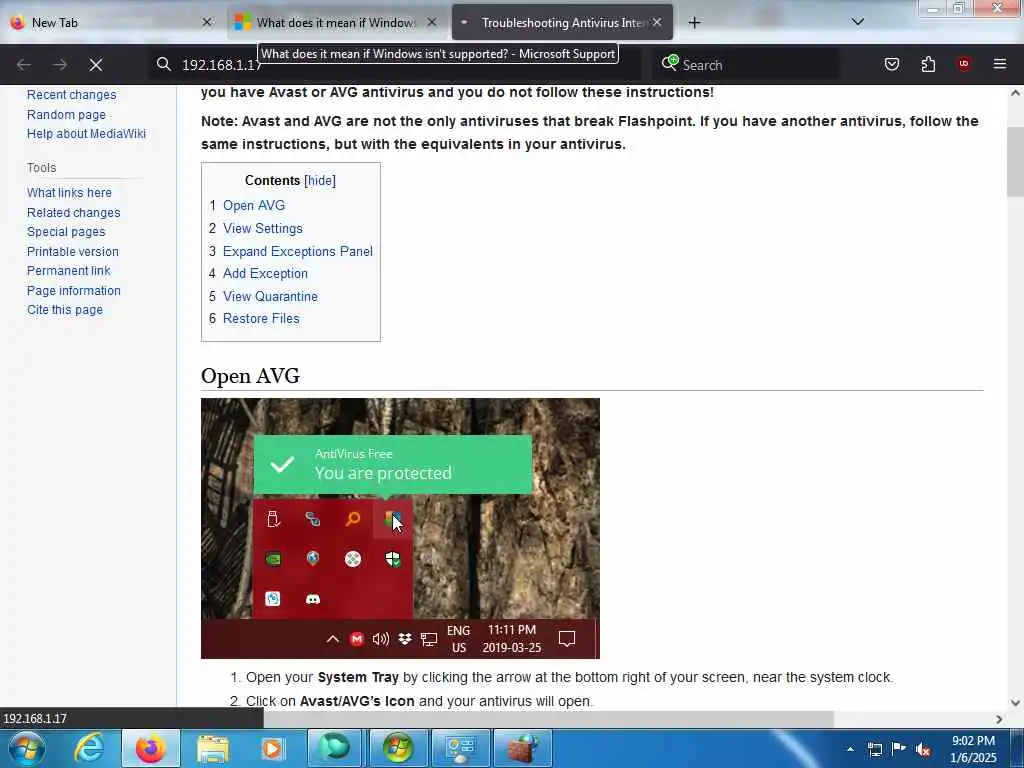The image size is (1024, 768).
Task: Go back to the previous page
Action: click(x=24, y=65)
